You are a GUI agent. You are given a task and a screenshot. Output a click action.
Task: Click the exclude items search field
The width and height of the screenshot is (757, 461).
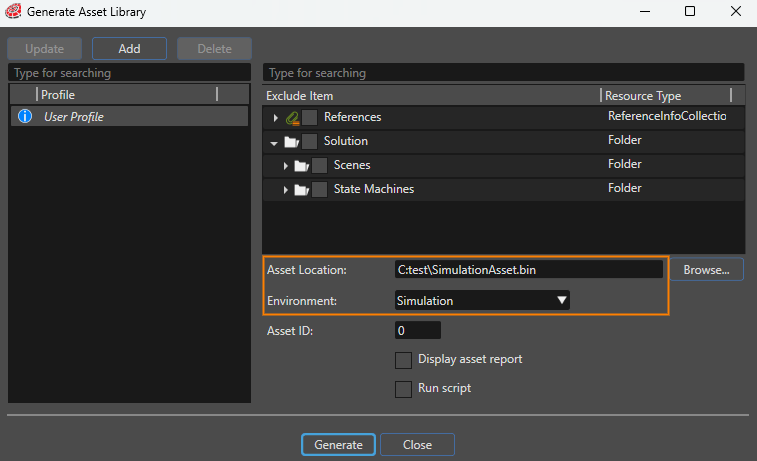coord(504,73)
